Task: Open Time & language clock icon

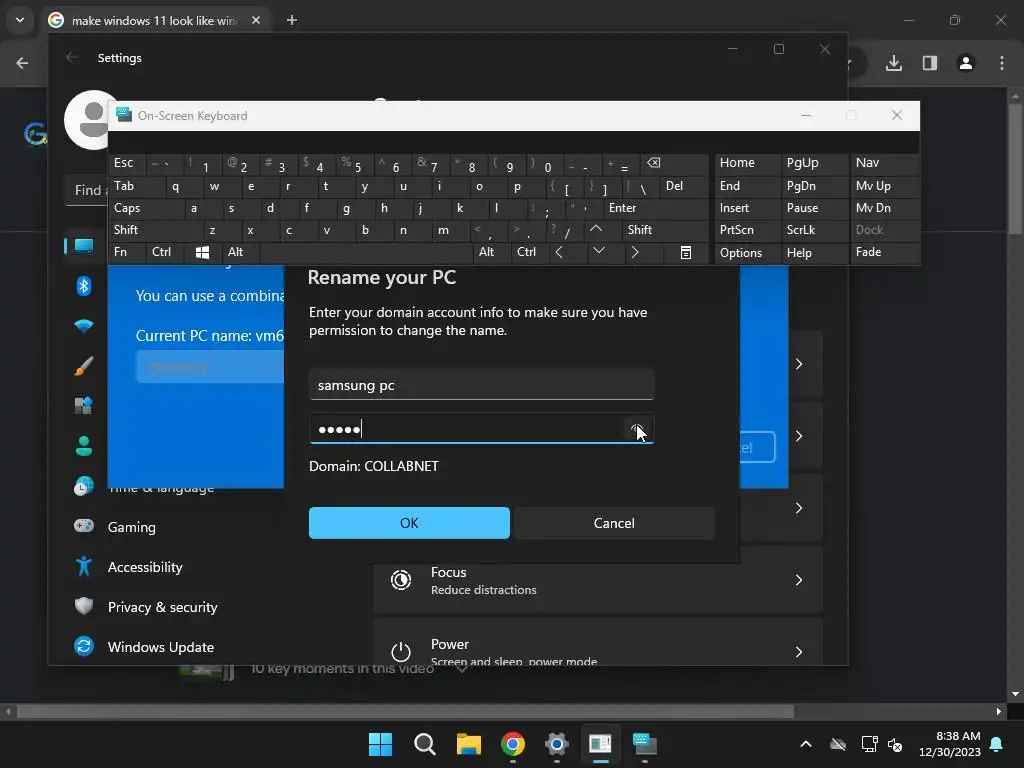Action: click(84, 487)
